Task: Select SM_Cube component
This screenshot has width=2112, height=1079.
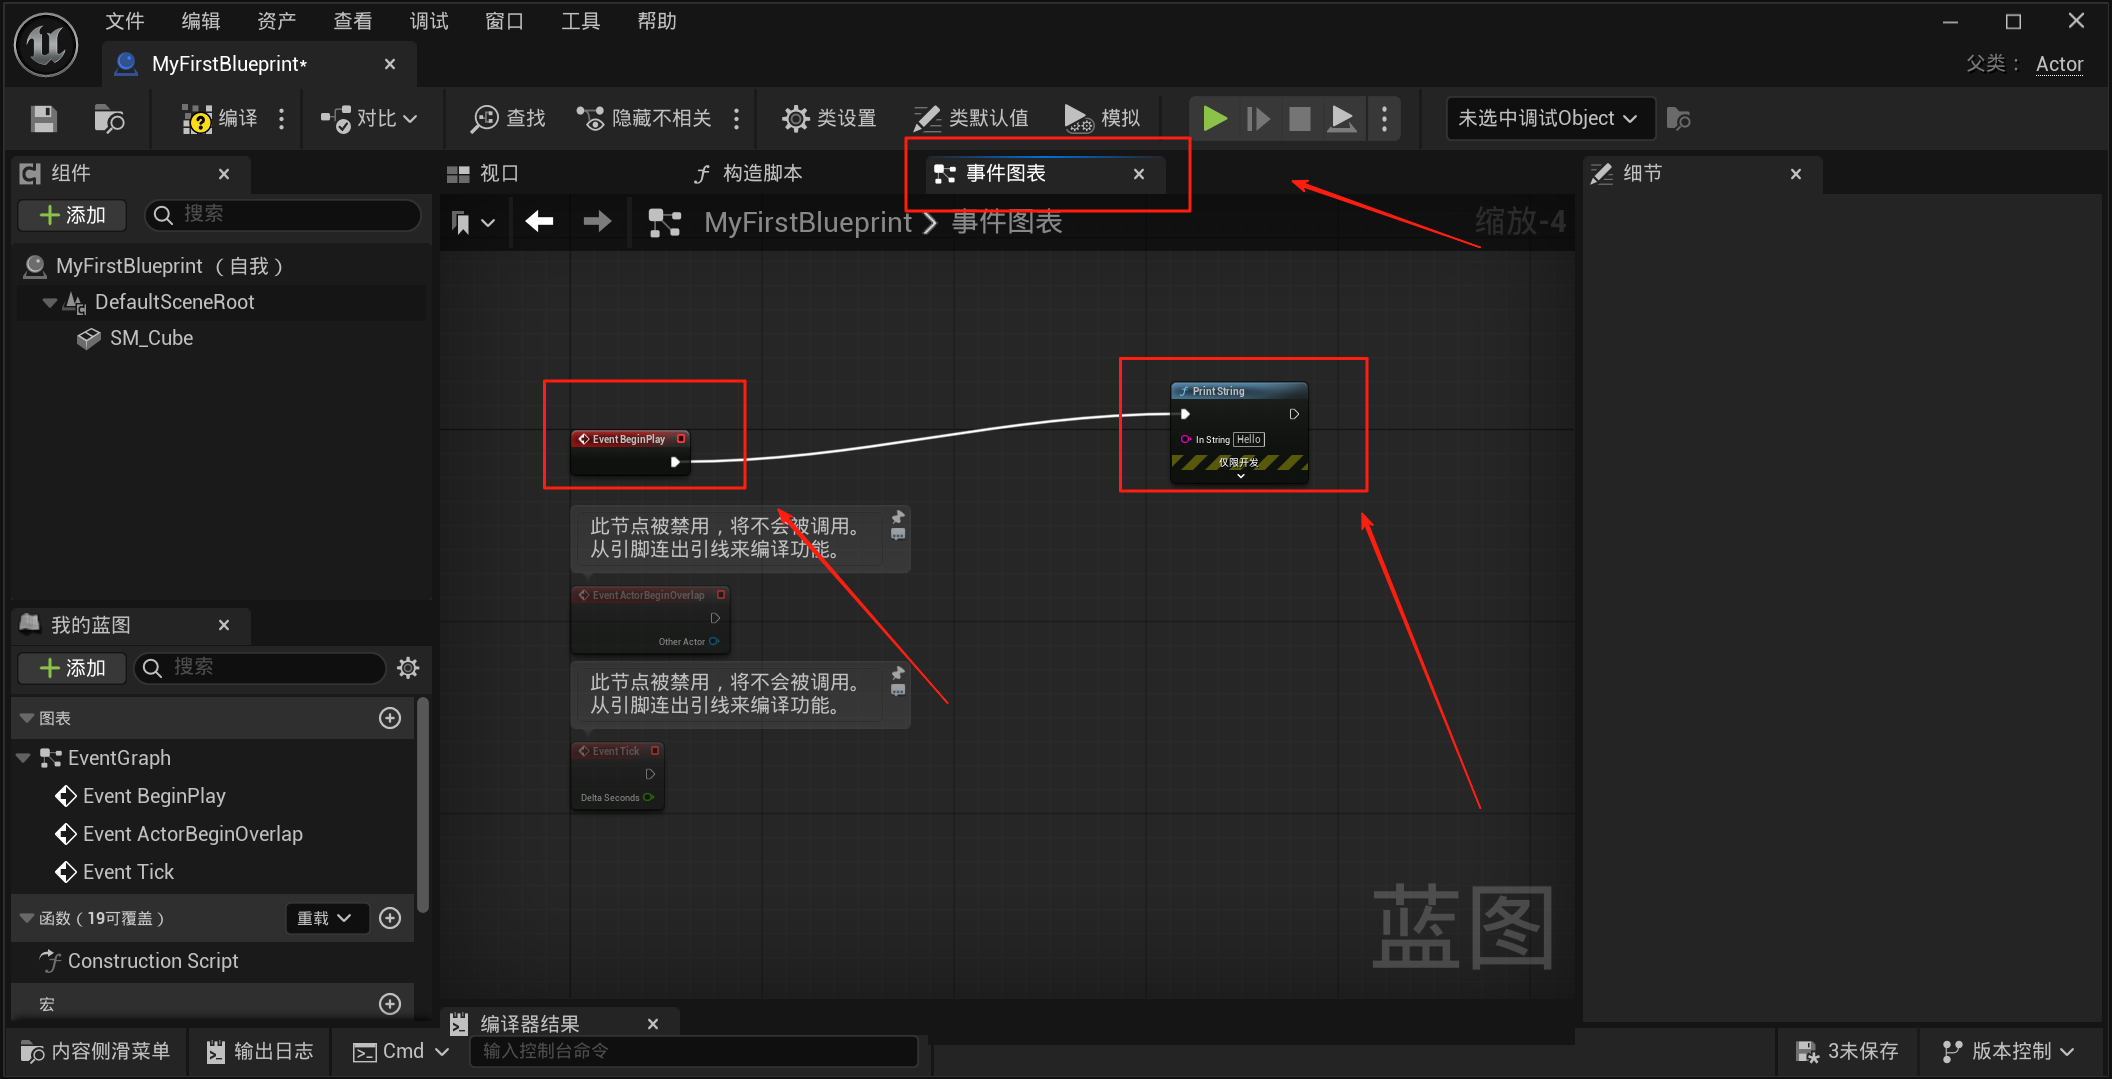Action: tap(151, 338)
